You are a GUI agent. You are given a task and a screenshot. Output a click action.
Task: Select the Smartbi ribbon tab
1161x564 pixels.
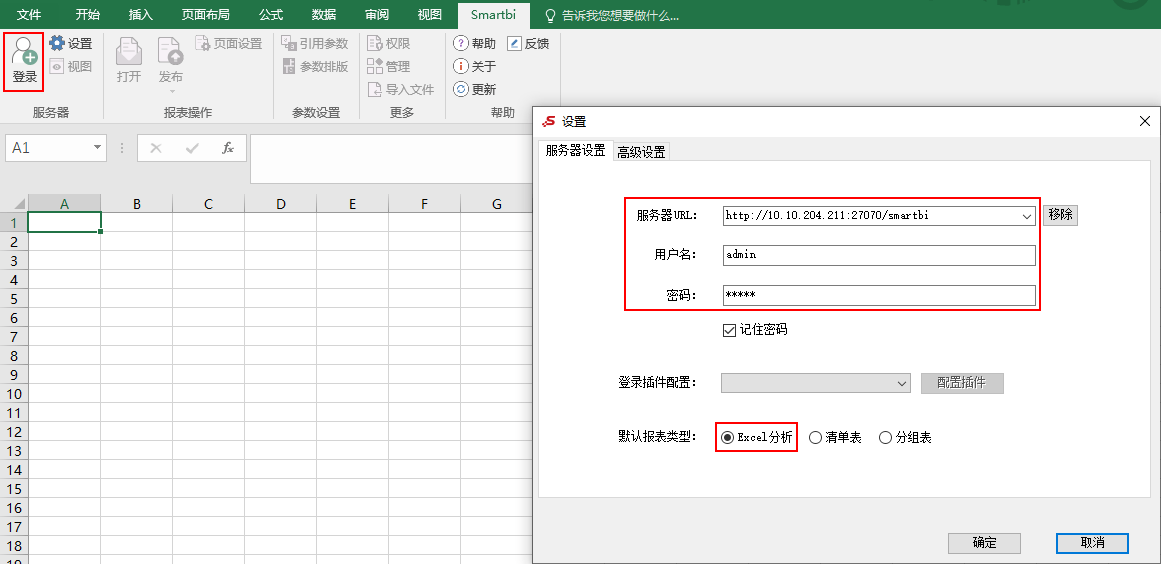(494, 15)
